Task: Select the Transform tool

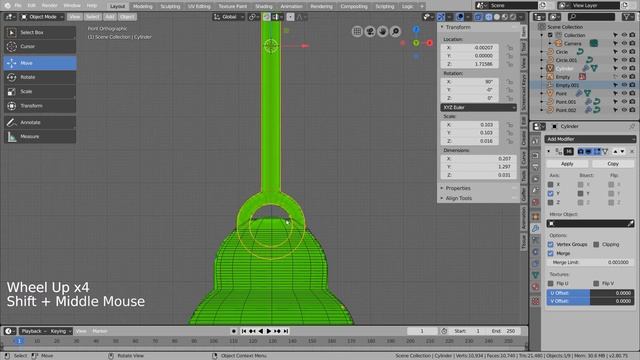Action: tap(40, 106)
